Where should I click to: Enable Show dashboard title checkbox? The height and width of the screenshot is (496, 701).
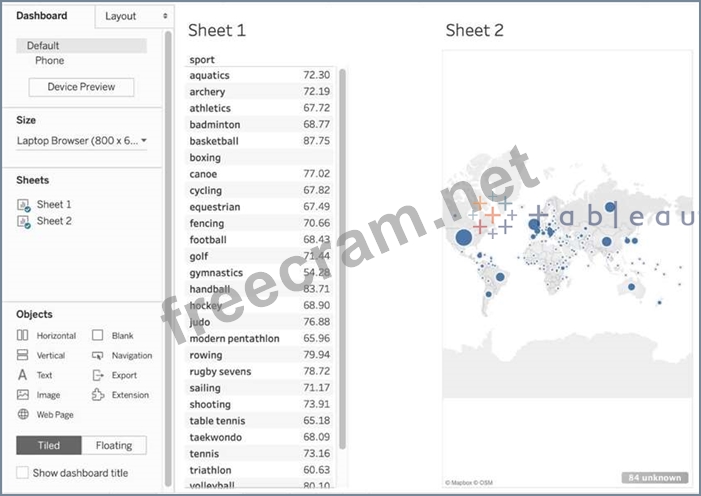coord(23,473)
